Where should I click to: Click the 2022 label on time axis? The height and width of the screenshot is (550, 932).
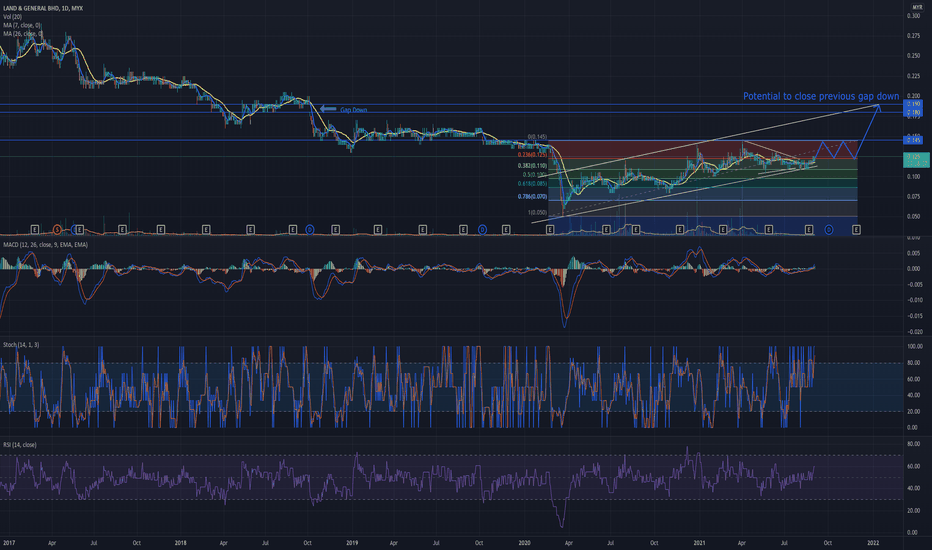[873, 542]
